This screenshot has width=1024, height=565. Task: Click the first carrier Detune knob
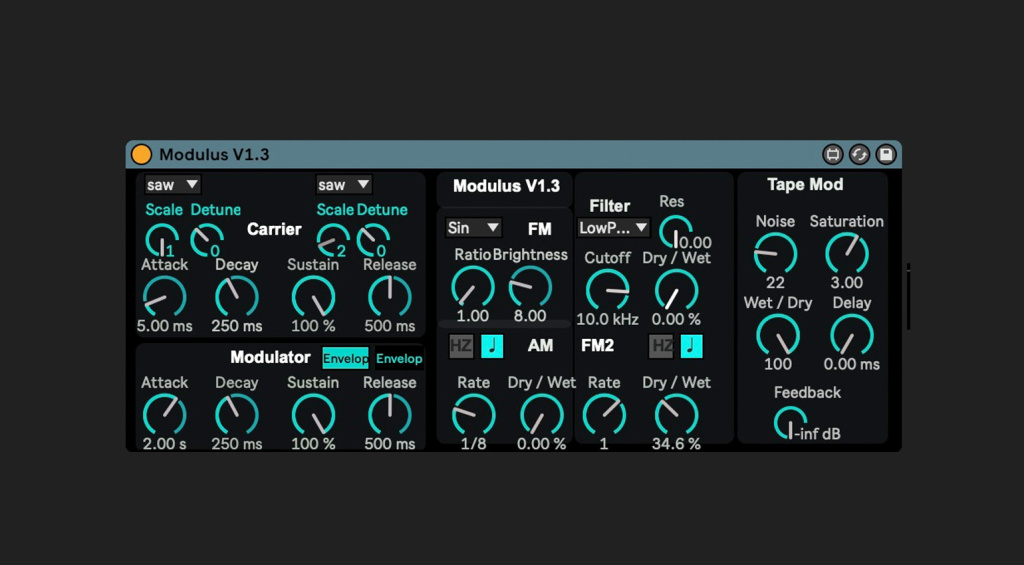207,240
